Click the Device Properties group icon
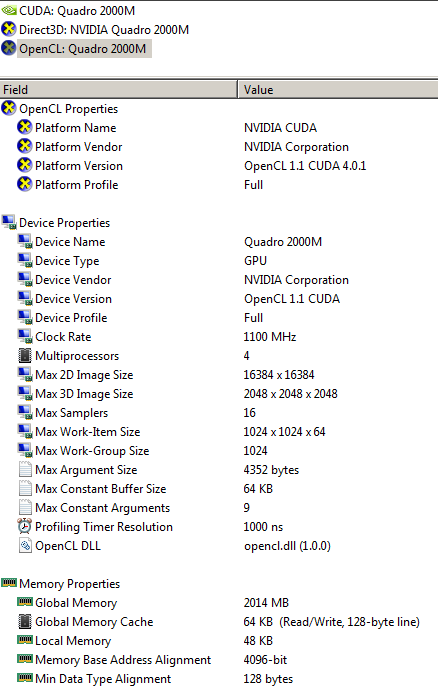This screenshot has width=438, height=693. pos(8,222)
